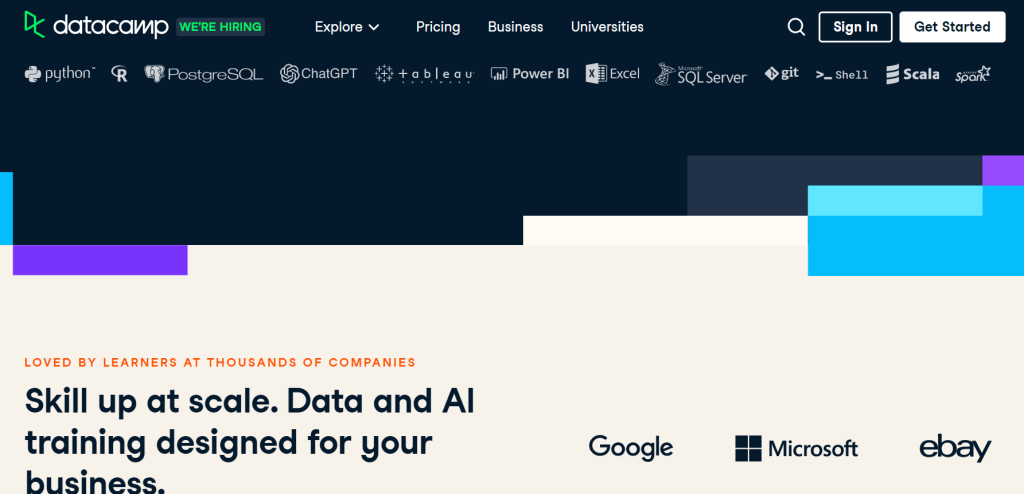Select the Python technology icon

tap(60, 73)
